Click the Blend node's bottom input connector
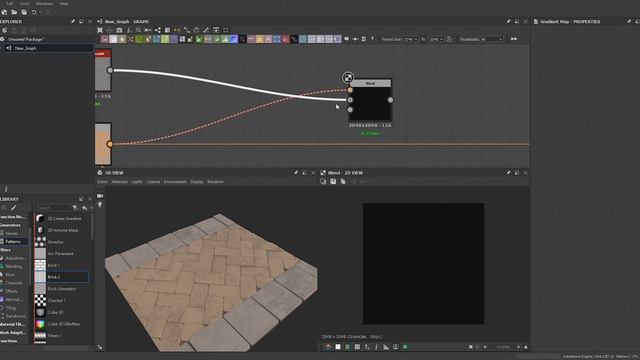Viewport: 640px width, 360px height. pos(350,110)
